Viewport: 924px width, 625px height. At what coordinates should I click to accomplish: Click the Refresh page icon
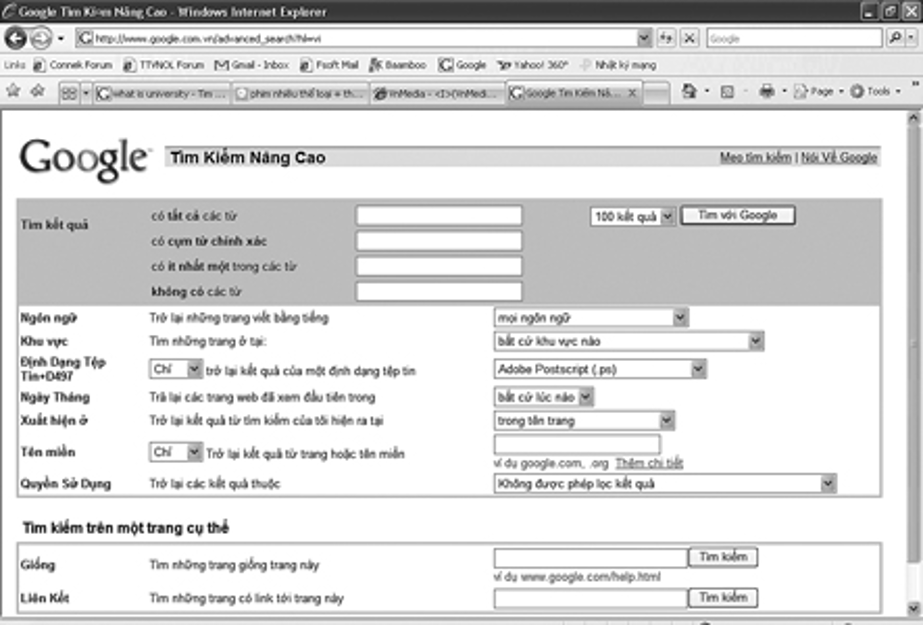pos(668,38)
